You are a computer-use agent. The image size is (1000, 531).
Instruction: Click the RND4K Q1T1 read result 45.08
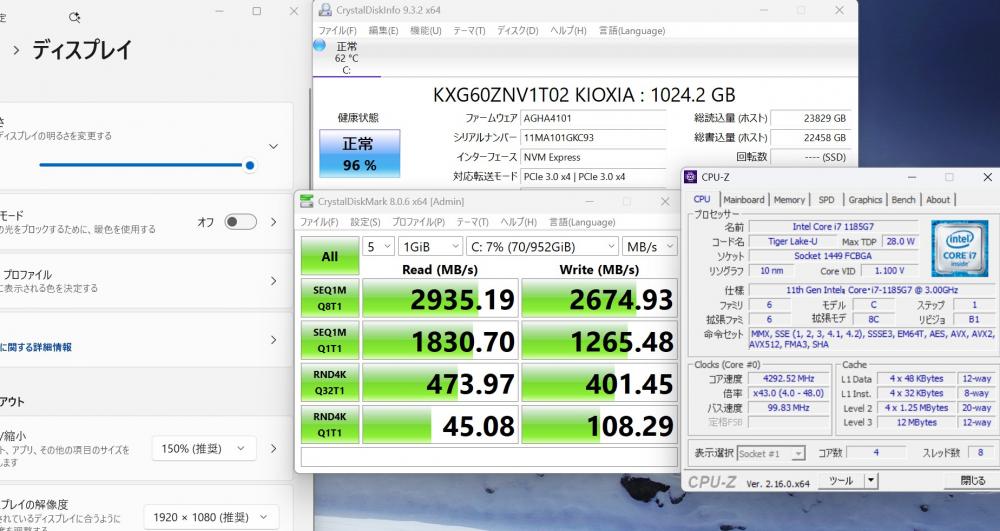tap(440, 425)
